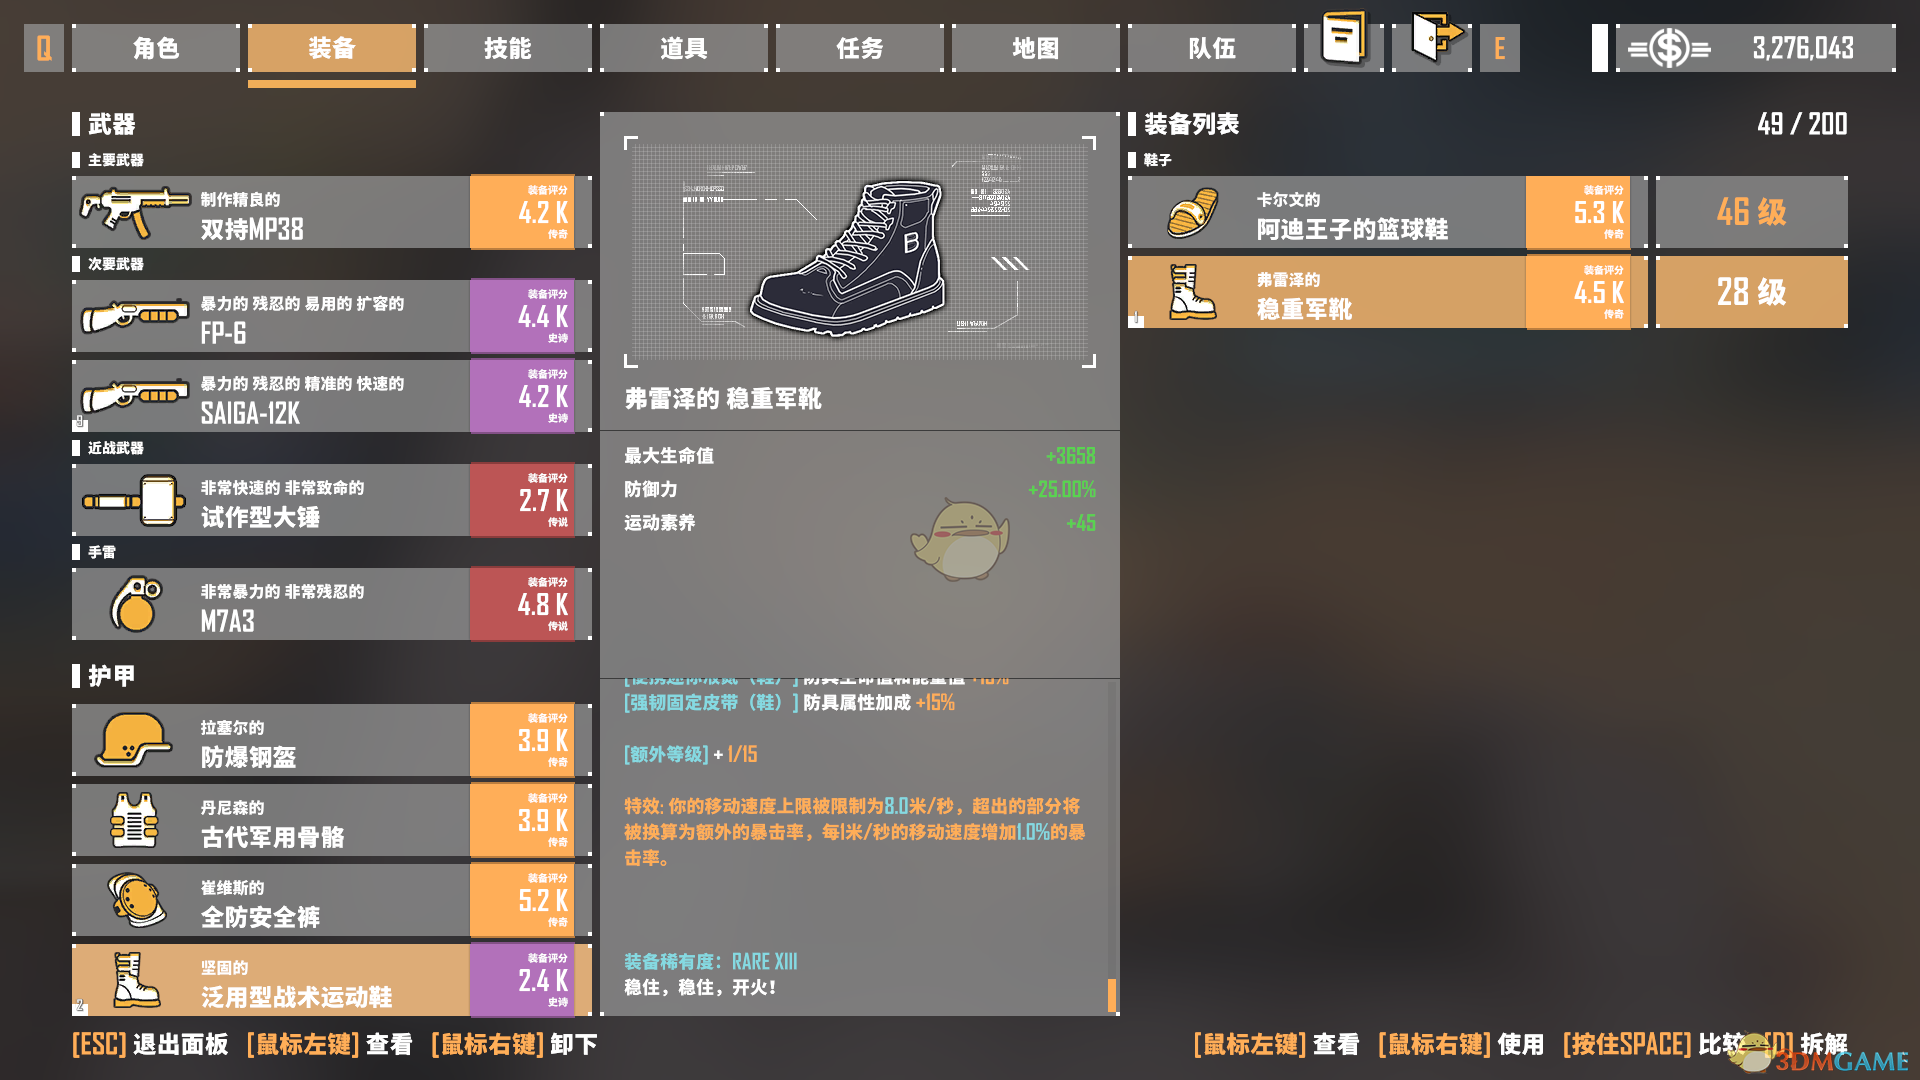Click the exit door icon
The height and width of the screenshot is (1080, 1920).
[x=1436, y=38]
